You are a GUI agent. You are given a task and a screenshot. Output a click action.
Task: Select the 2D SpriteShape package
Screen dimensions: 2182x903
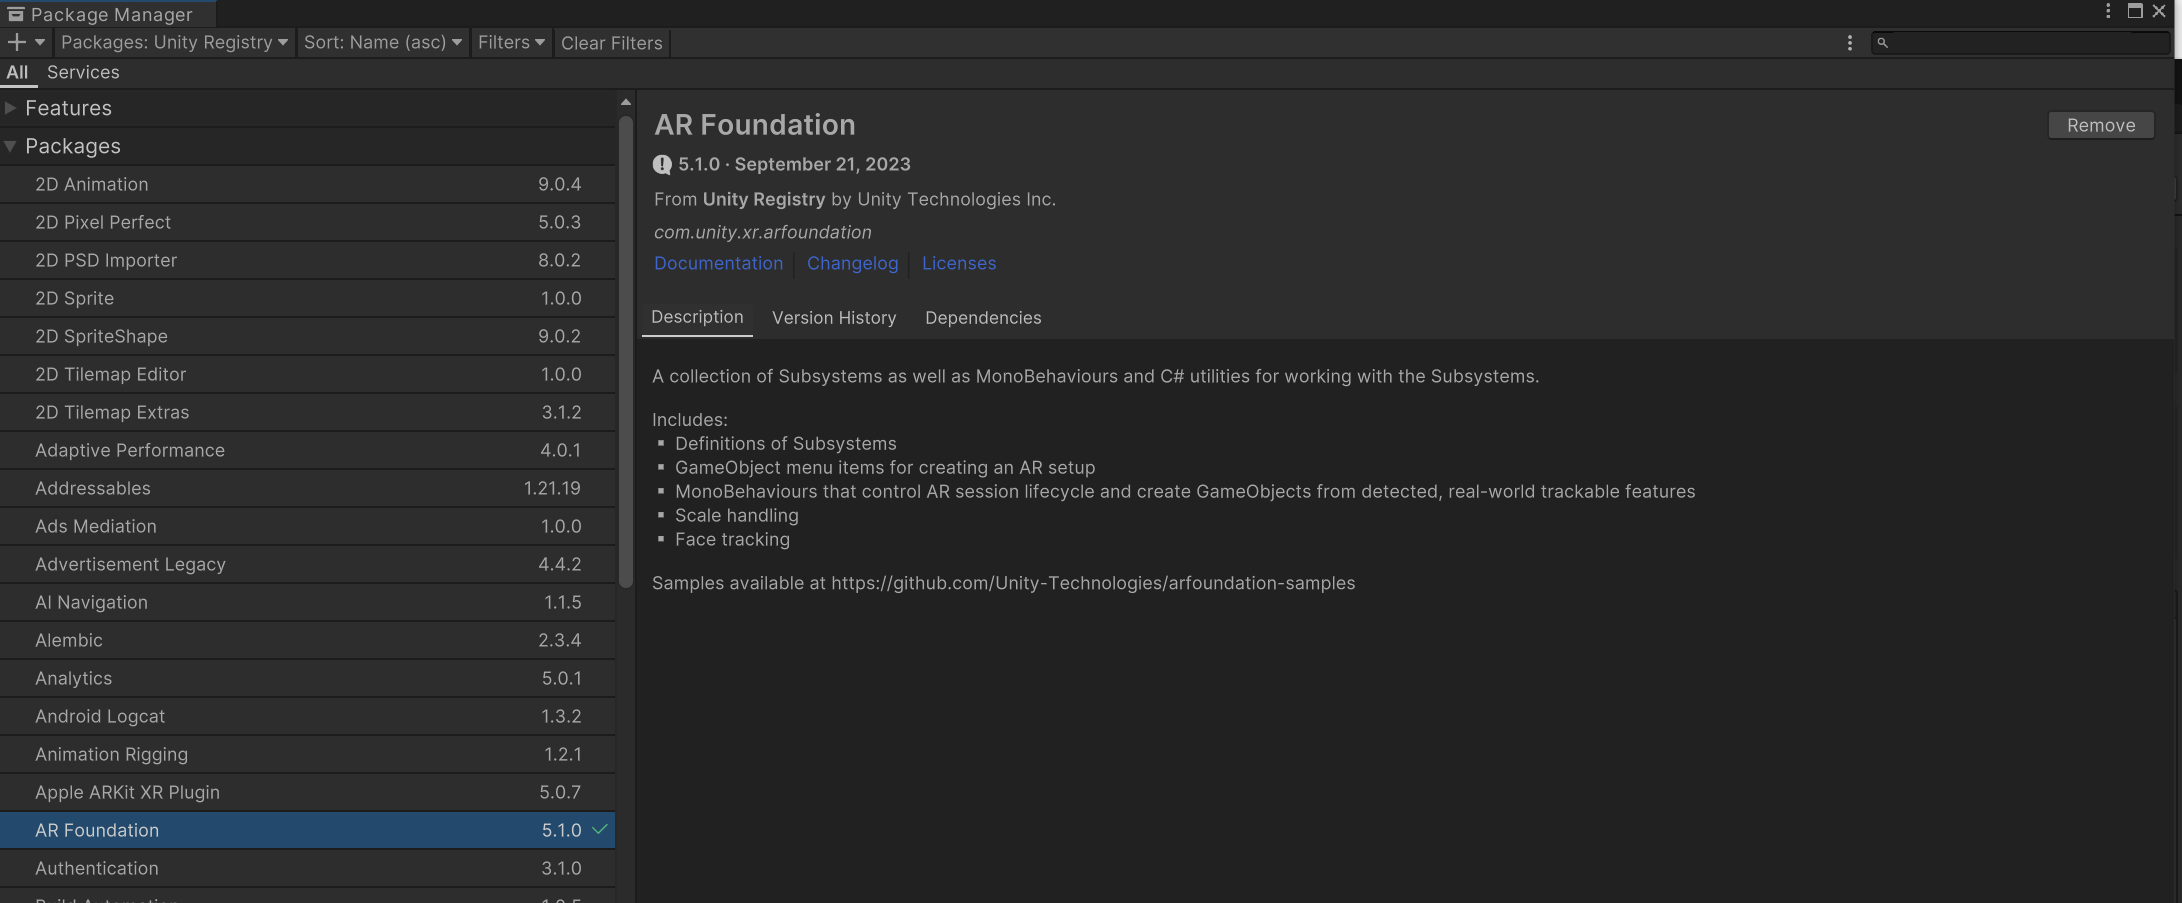tap(307, 336)
